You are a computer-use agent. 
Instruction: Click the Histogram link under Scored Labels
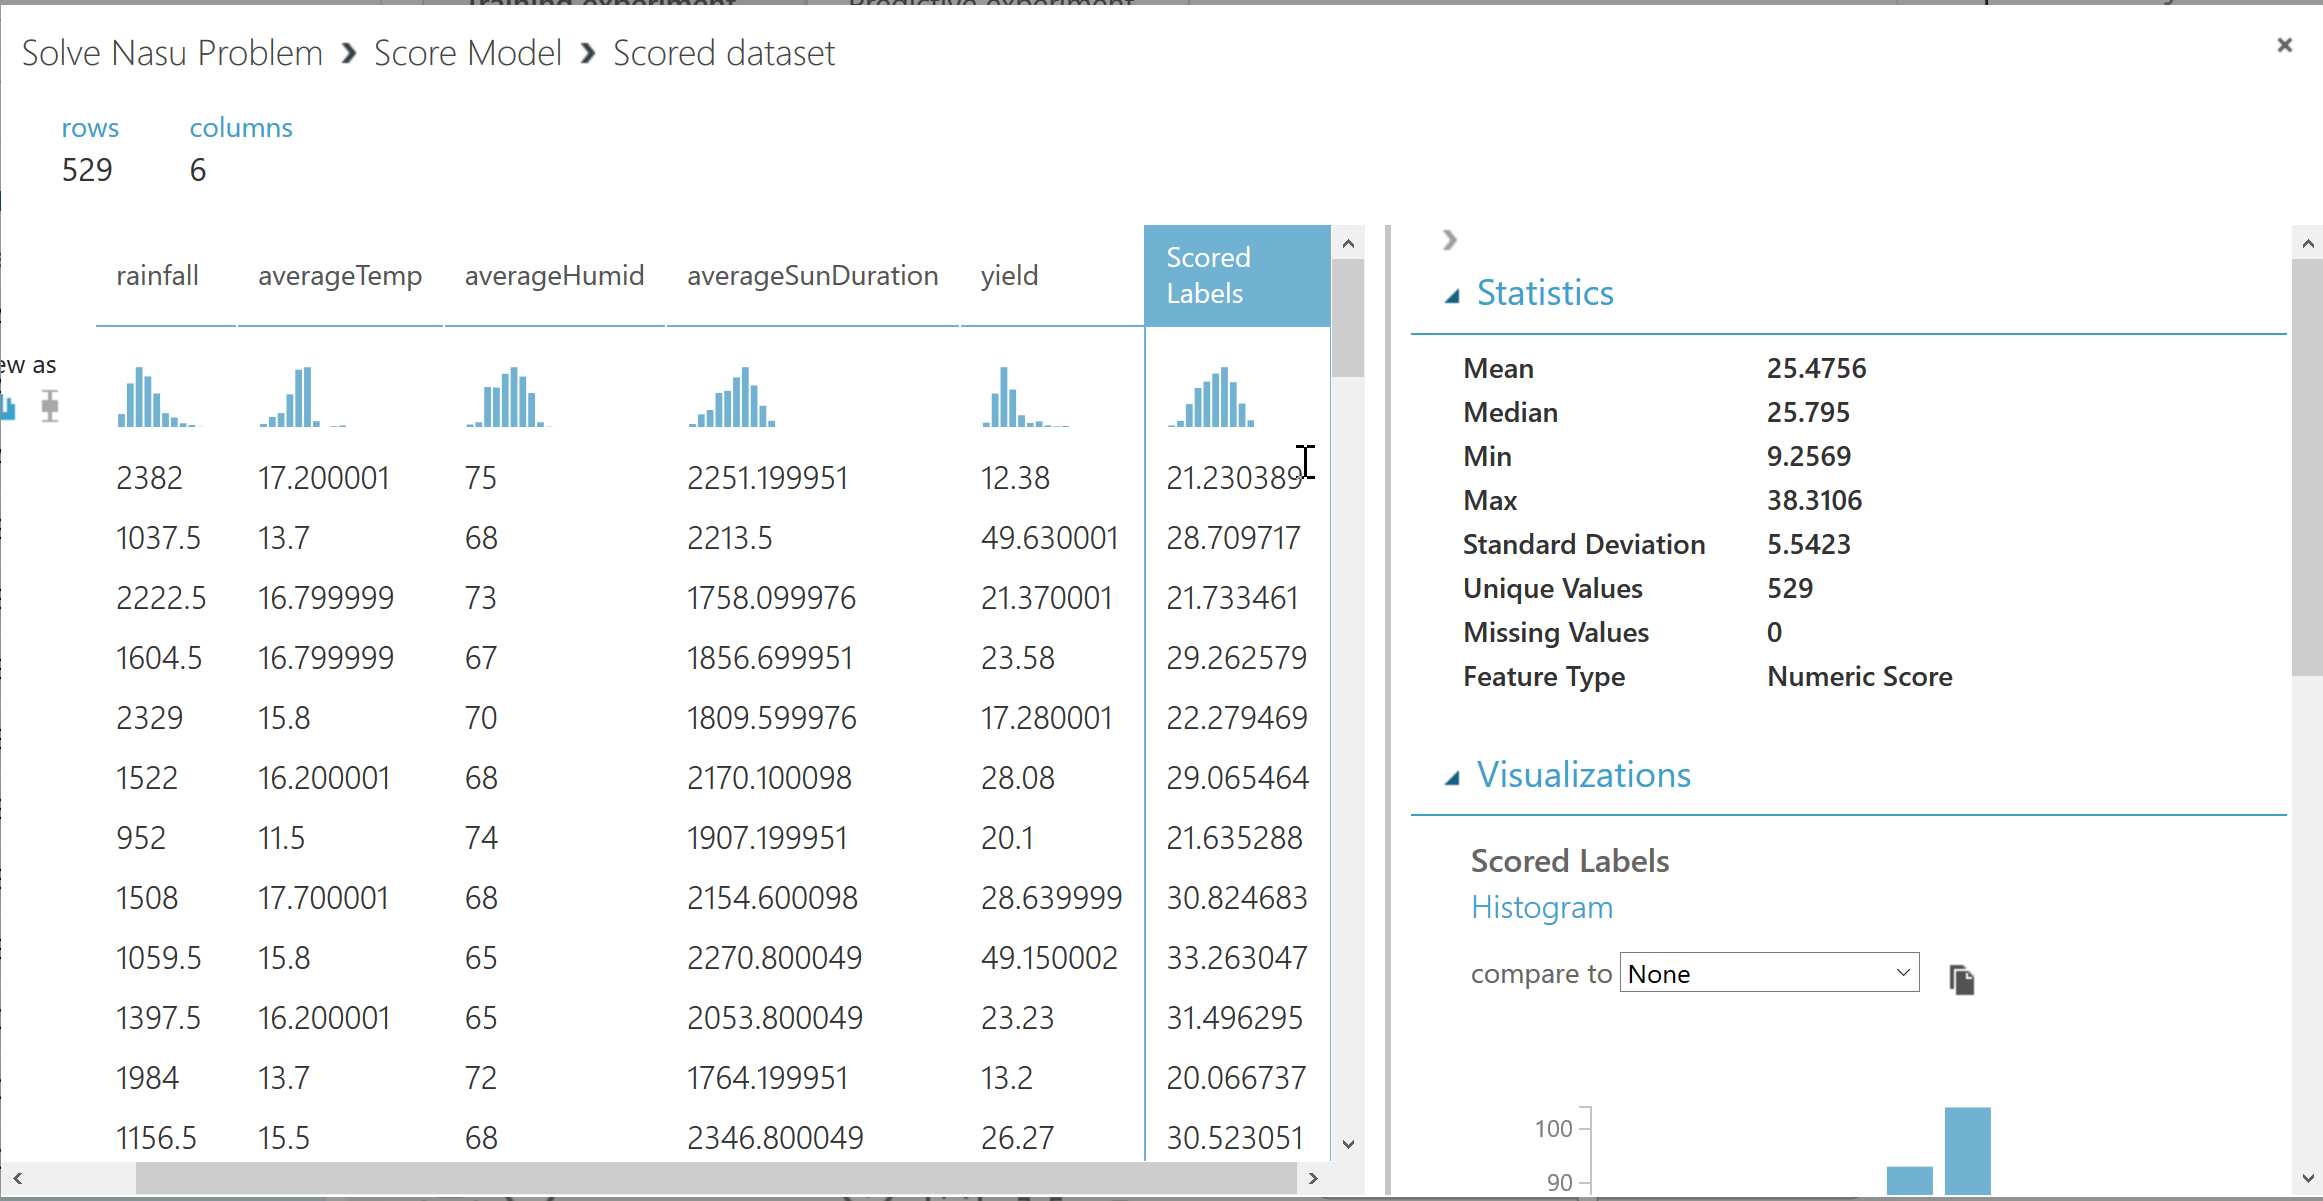[1541, 908]
